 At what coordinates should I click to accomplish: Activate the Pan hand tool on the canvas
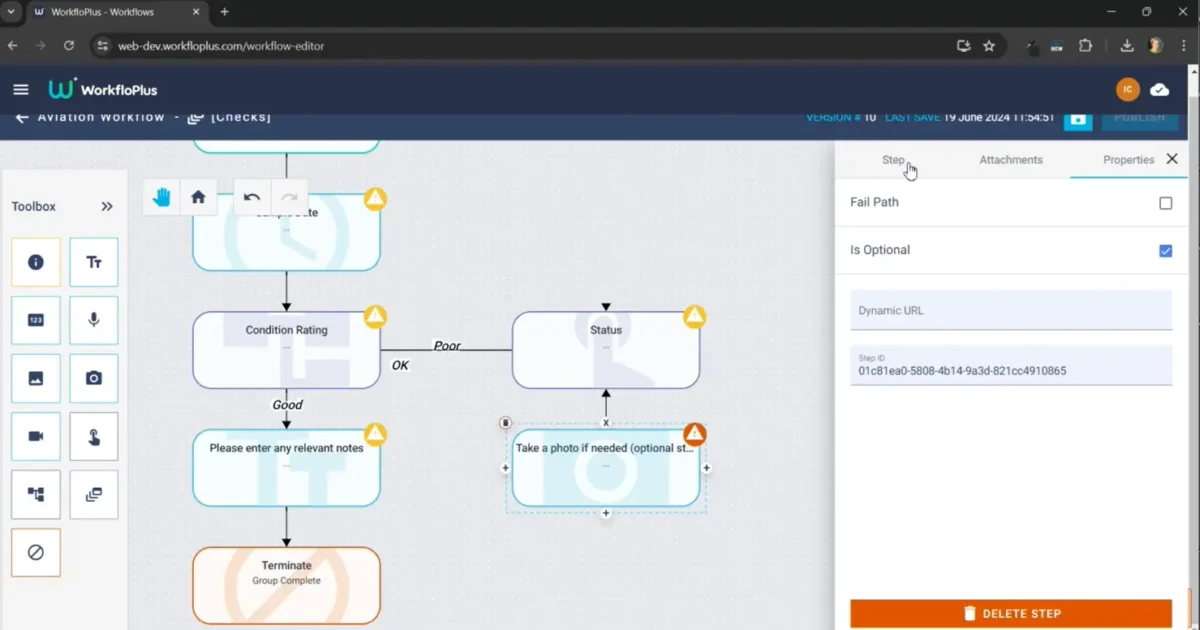(159, 197)
